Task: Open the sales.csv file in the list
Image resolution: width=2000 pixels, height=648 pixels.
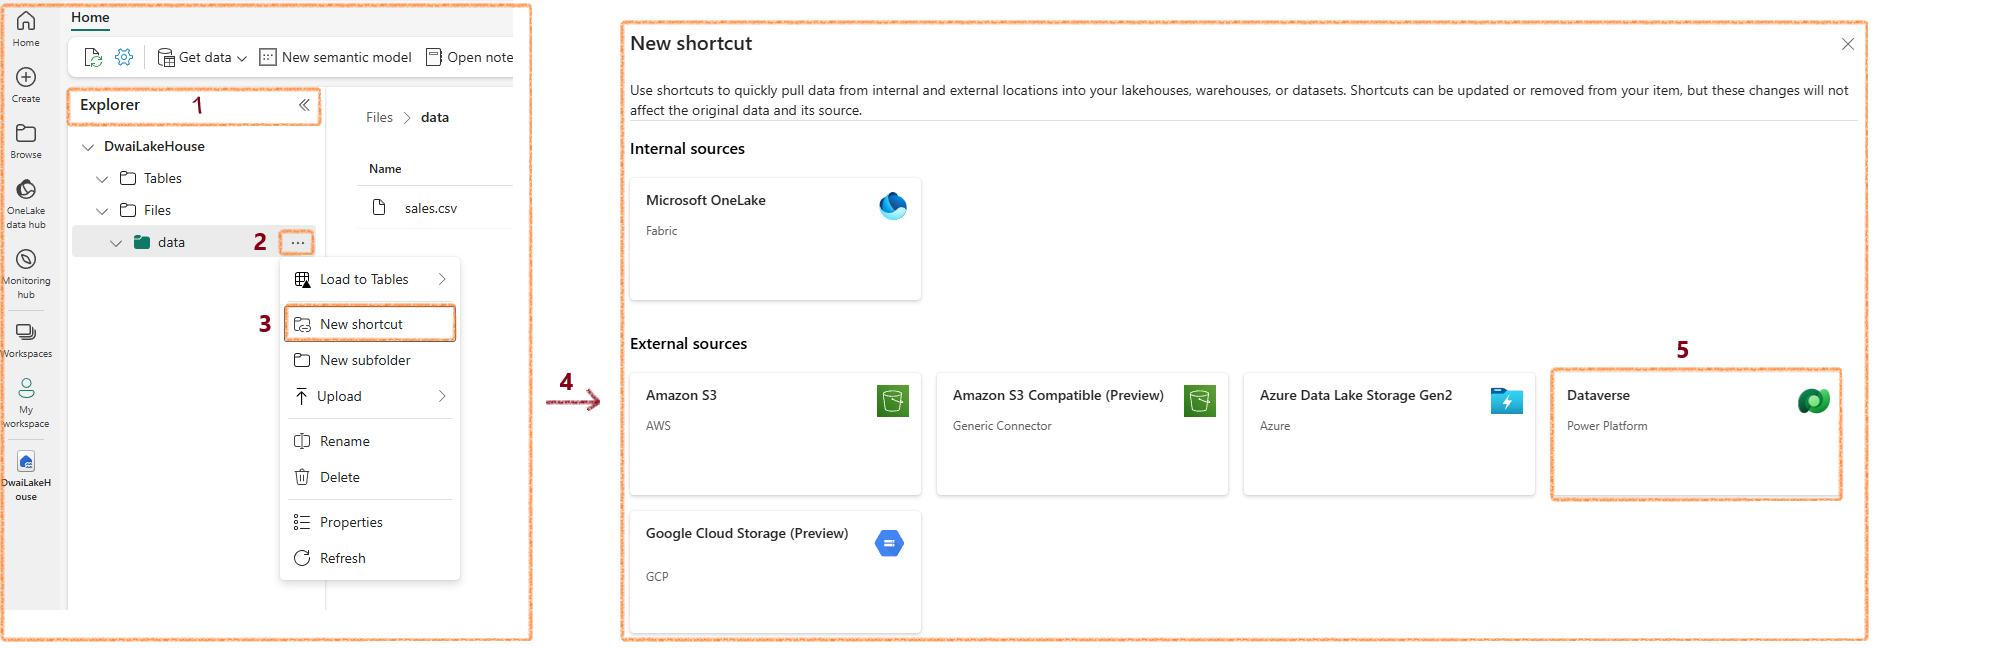Action: pyautogui.click(x=431, y=208)
